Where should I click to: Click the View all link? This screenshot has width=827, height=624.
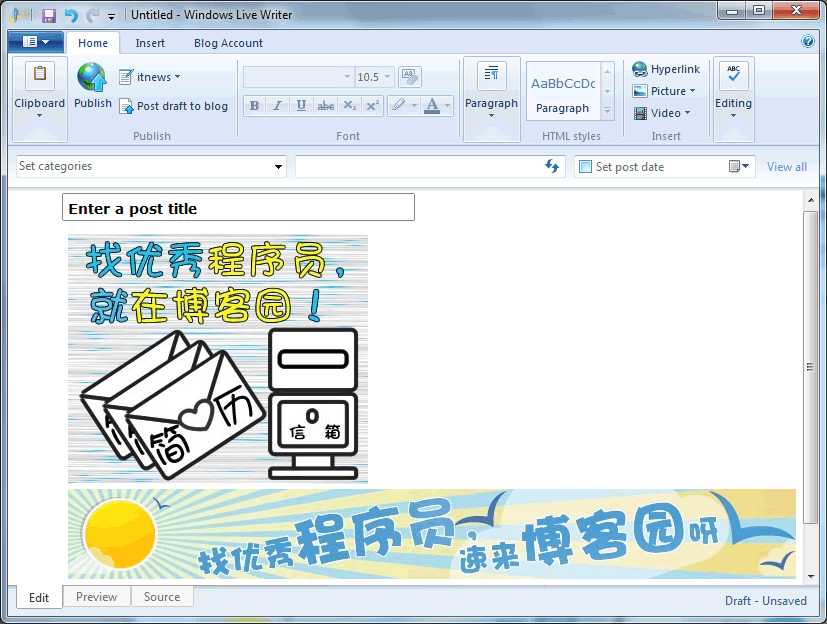pyautogui.click(x=786, y=167)
